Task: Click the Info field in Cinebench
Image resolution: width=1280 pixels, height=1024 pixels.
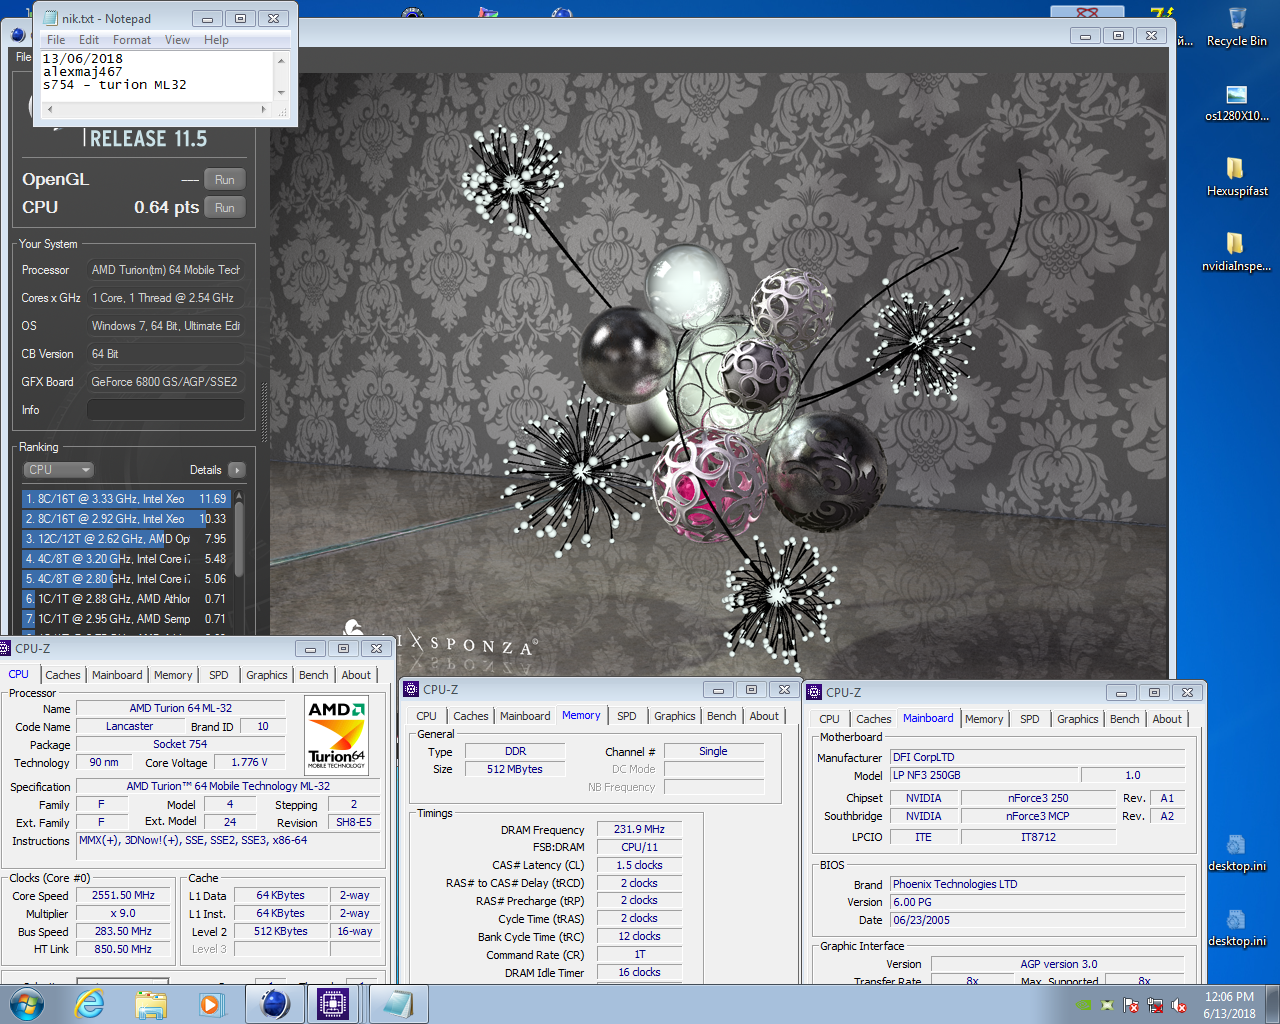Action: click(166, 410)
